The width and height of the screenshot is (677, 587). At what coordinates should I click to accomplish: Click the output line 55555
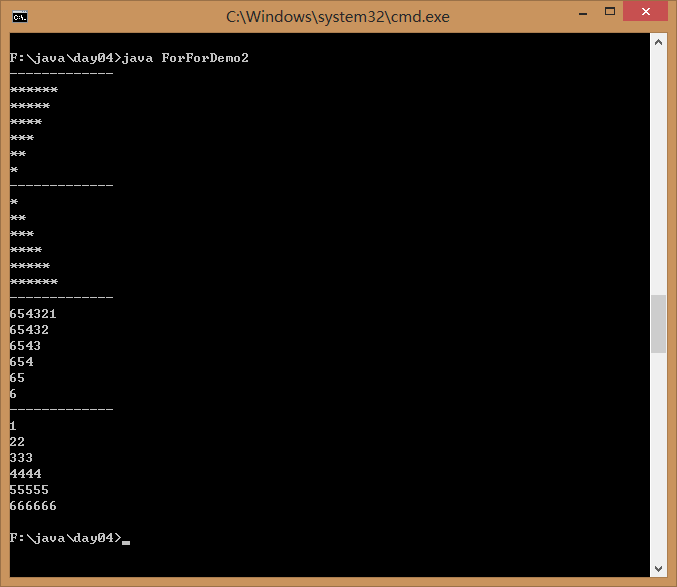29,490
